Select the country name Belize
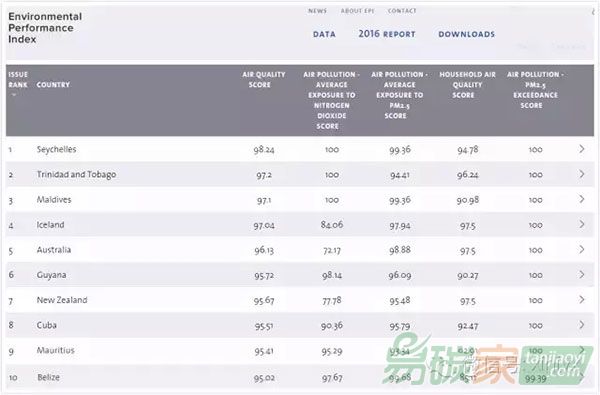Screen dimensions: 600x395 48,377
